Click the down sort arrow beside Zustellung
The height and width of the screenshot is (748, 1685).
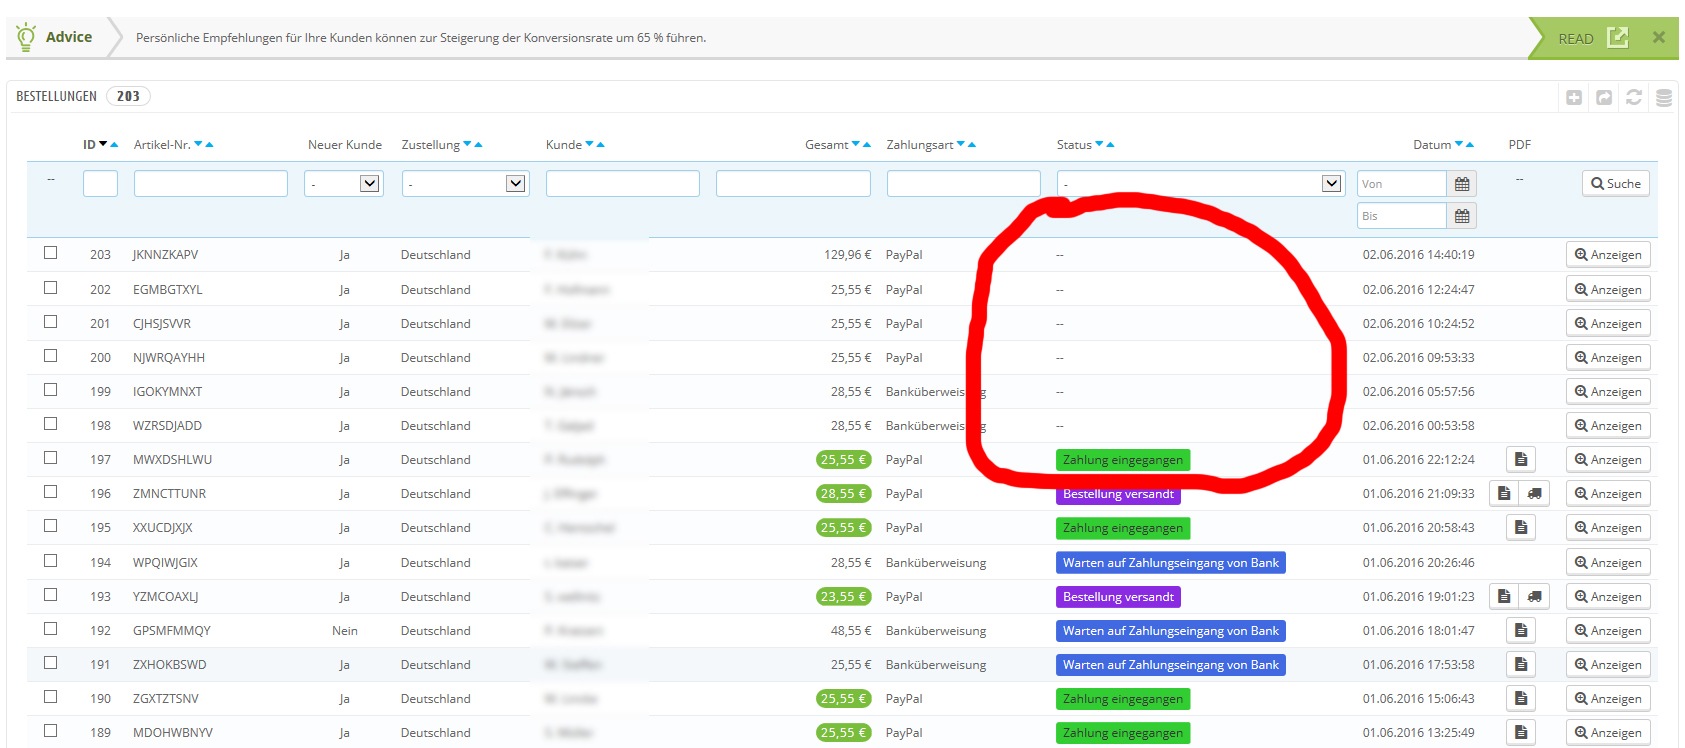pyautogui.click(x=468, y=144)
